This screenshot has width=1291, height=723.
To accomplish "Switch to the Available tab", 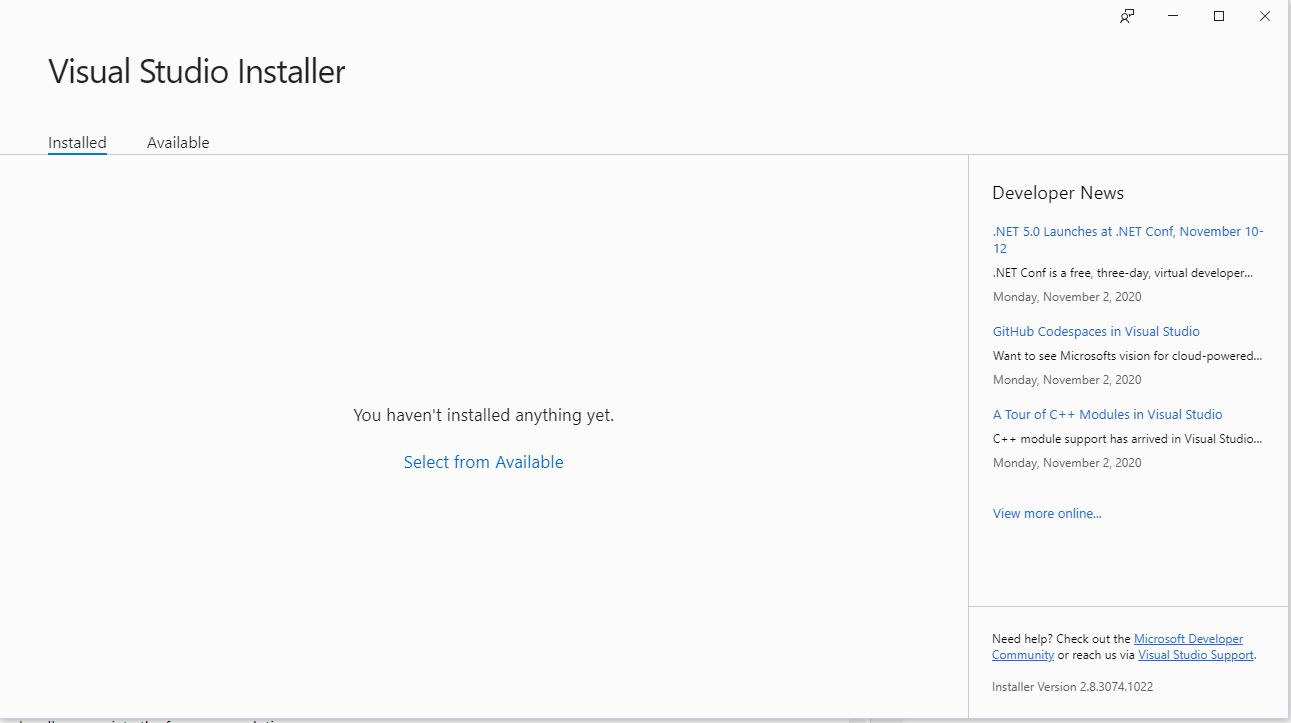I will point(178,143).
